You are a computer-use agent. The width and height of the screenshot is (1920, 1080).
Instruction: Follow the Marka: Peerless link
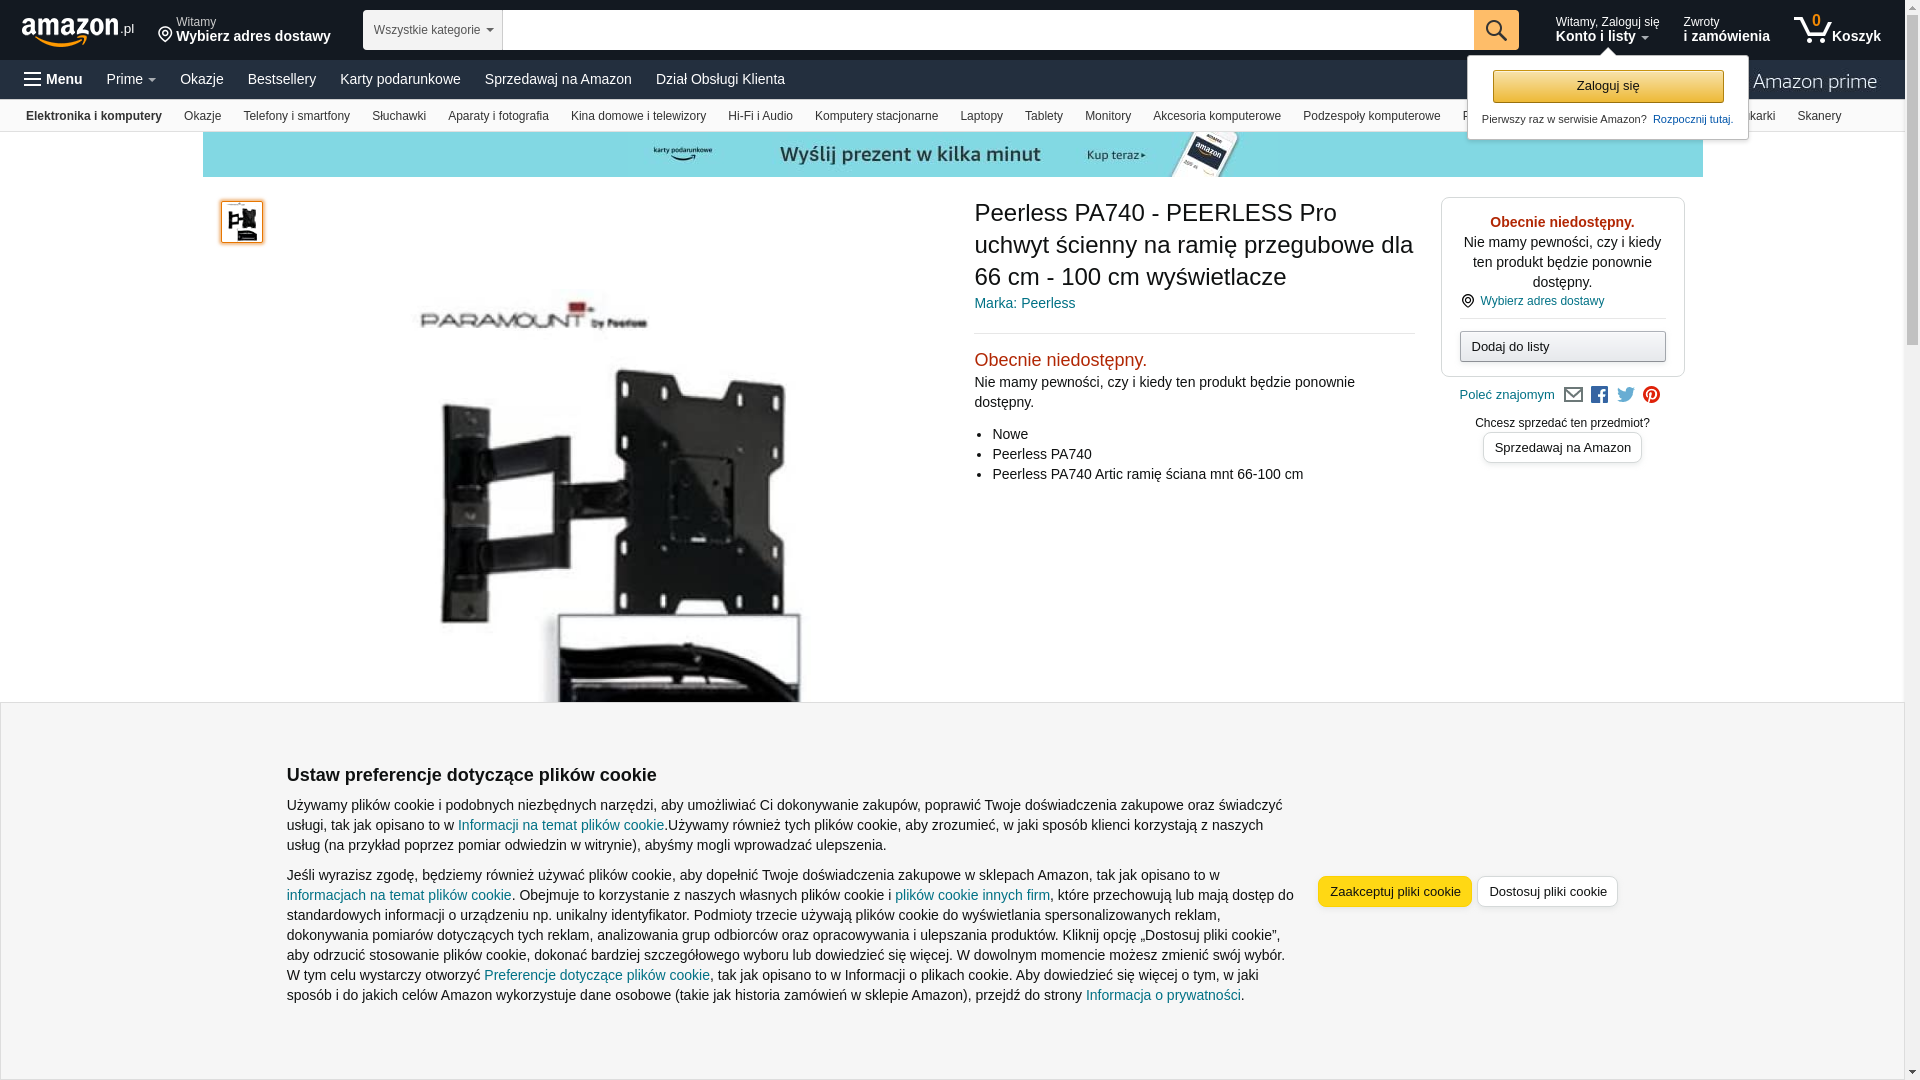coord(1024,303)
